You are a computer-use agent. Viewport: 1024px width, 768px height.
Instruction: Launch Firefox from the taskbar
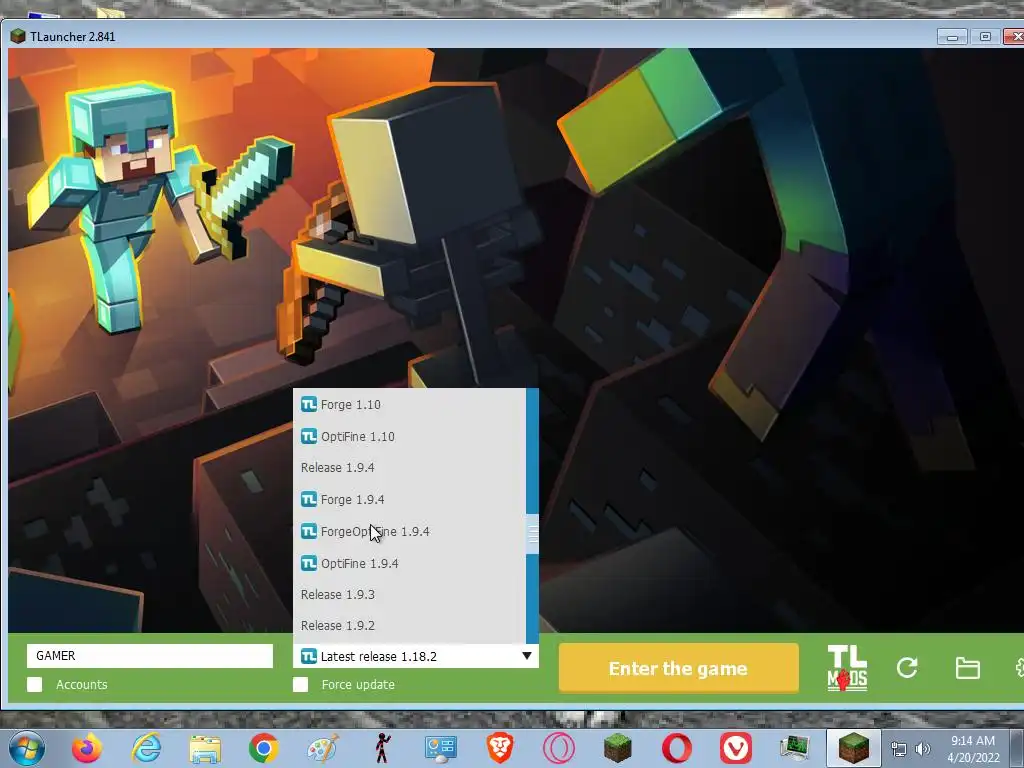pyautogui.click(x=87, y=748)
